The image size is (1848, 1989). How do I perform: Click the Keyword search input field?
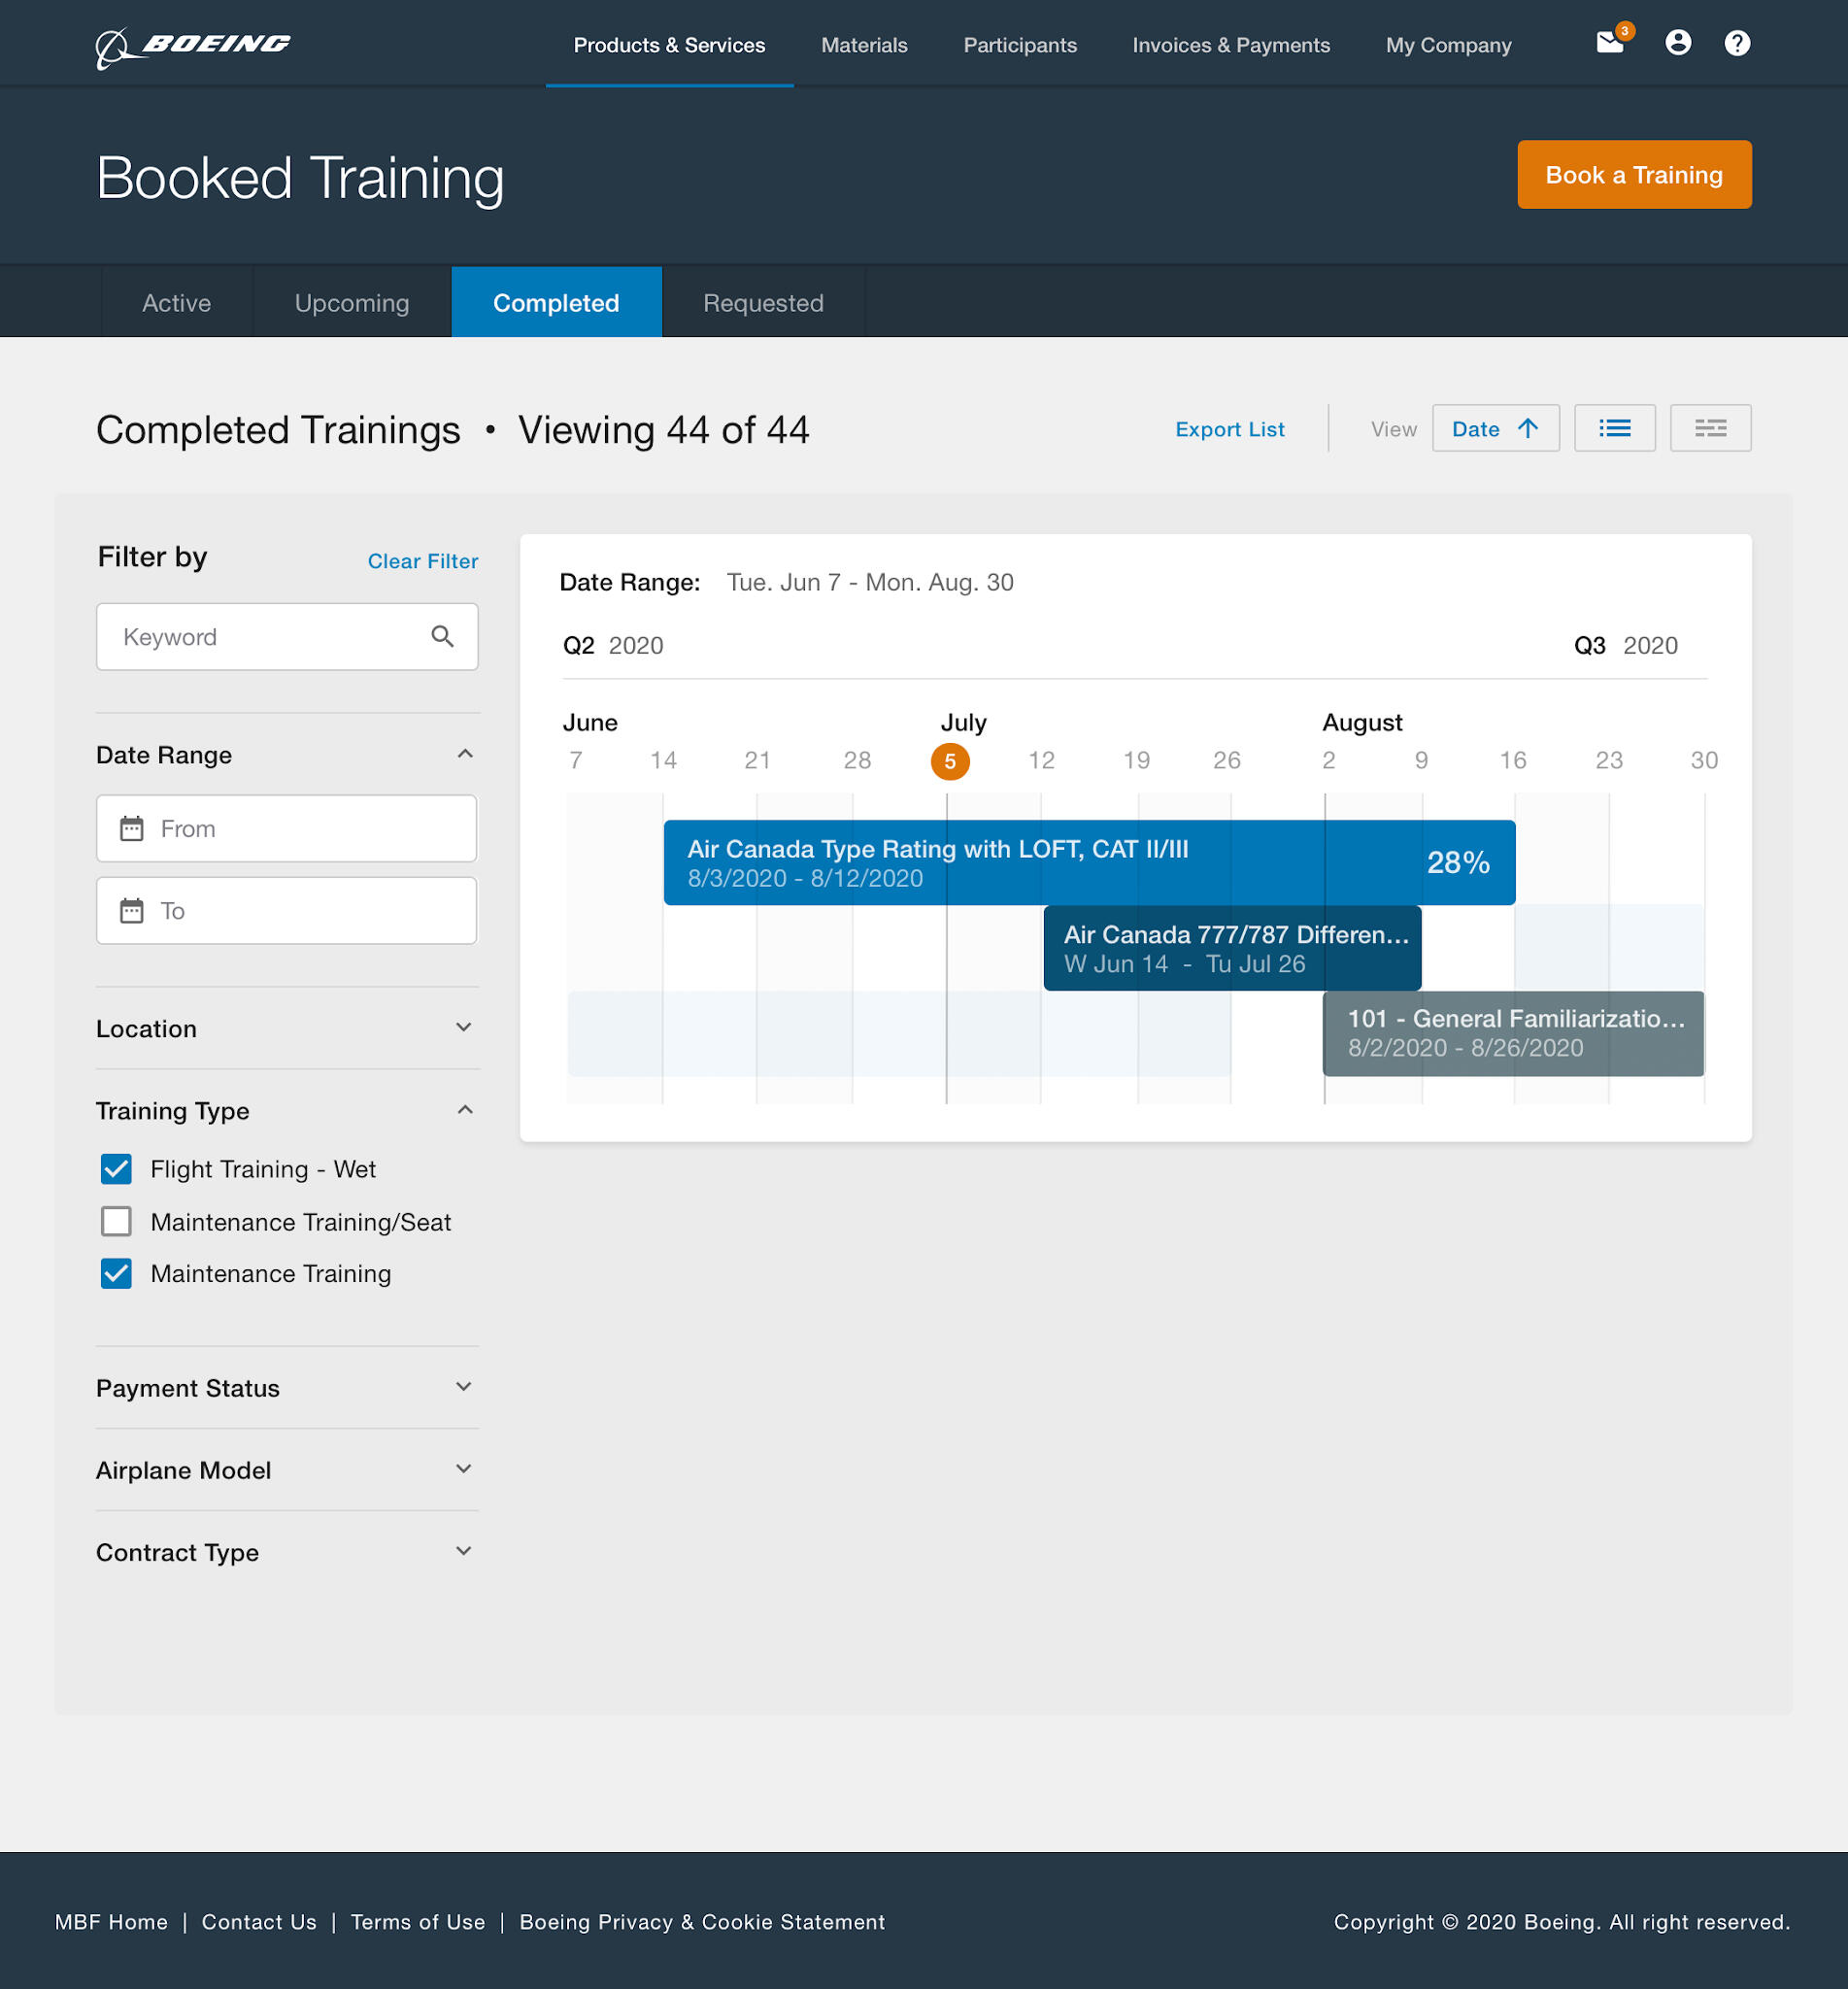click(x=287, y=636)
